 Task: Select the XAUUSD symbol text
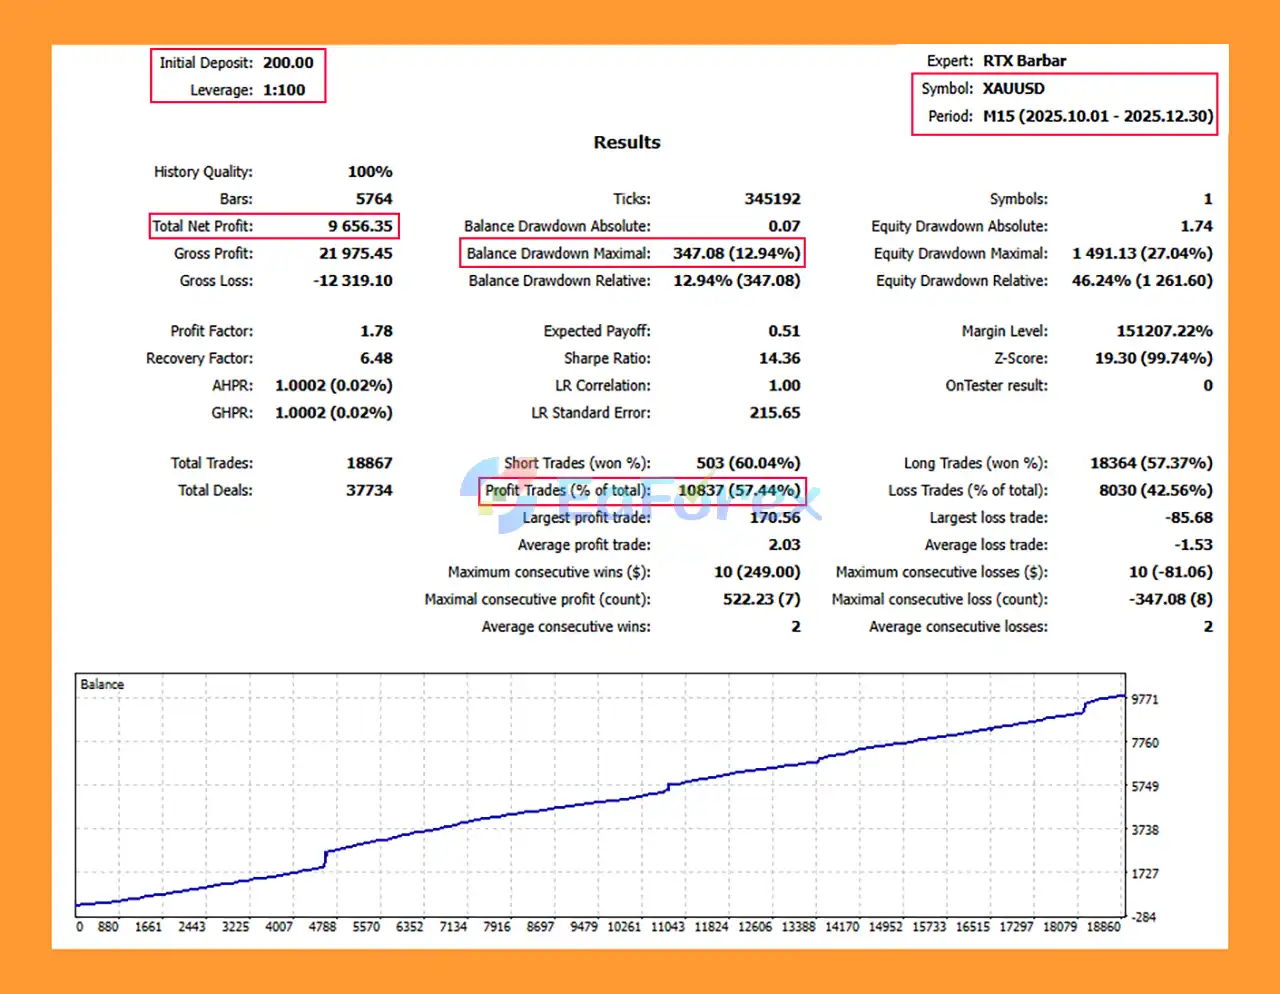click(x=1013, y=89)
